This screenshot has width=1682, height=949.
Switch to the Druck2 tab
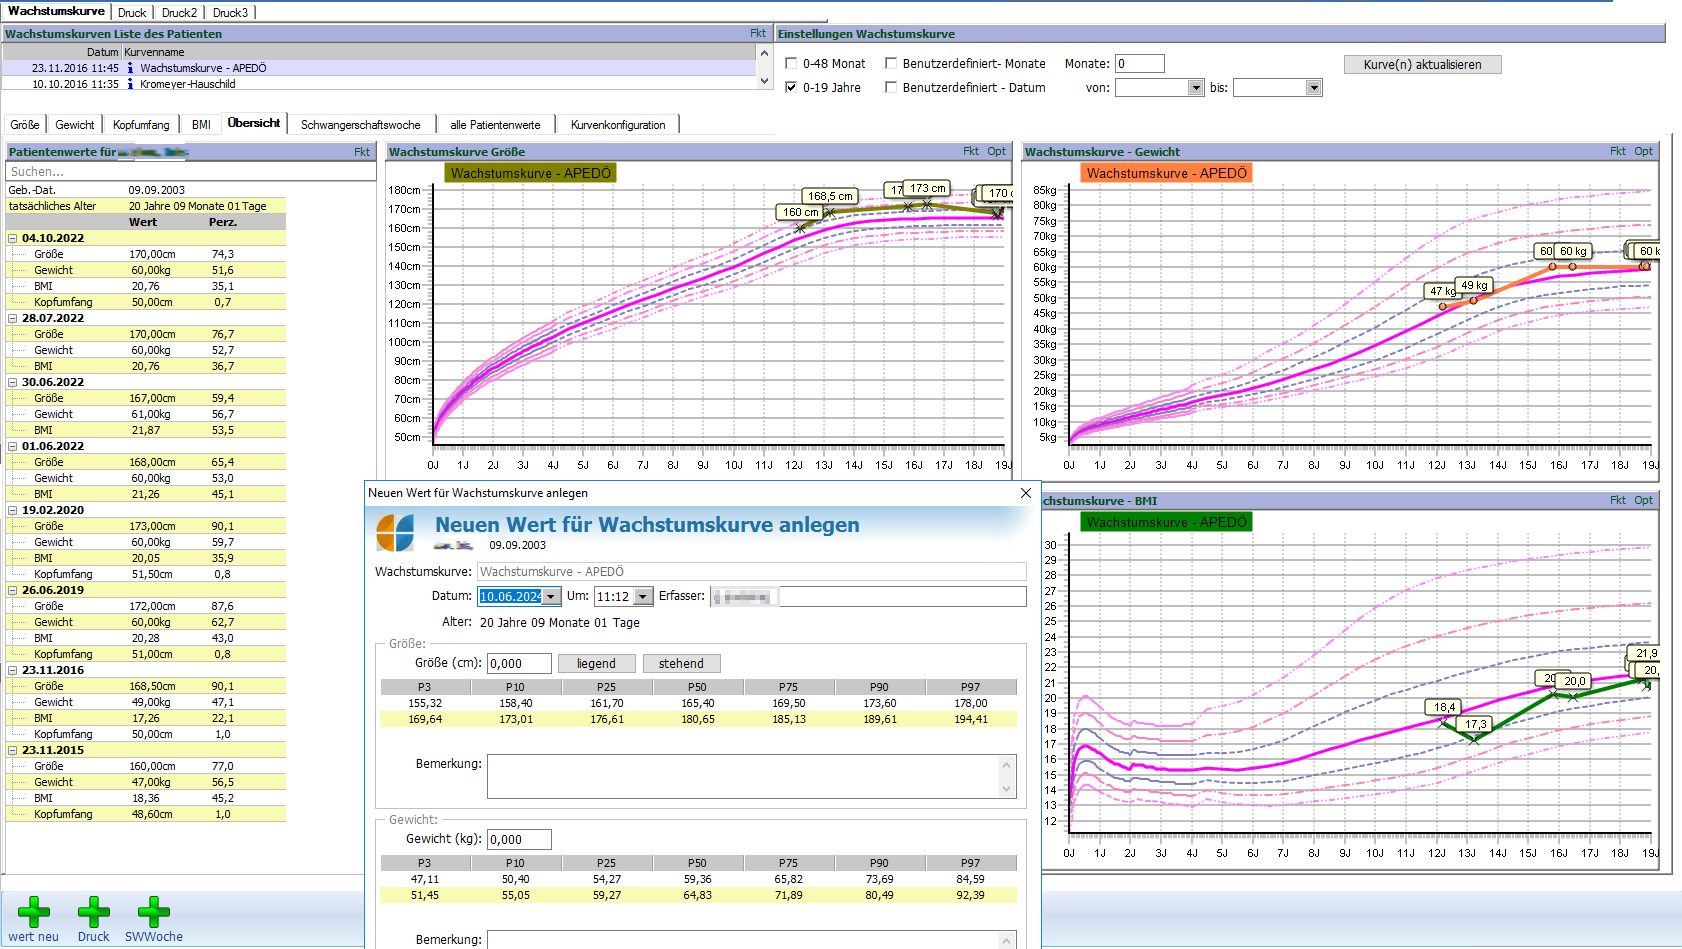pyautogui.click(x=179, y=13)
